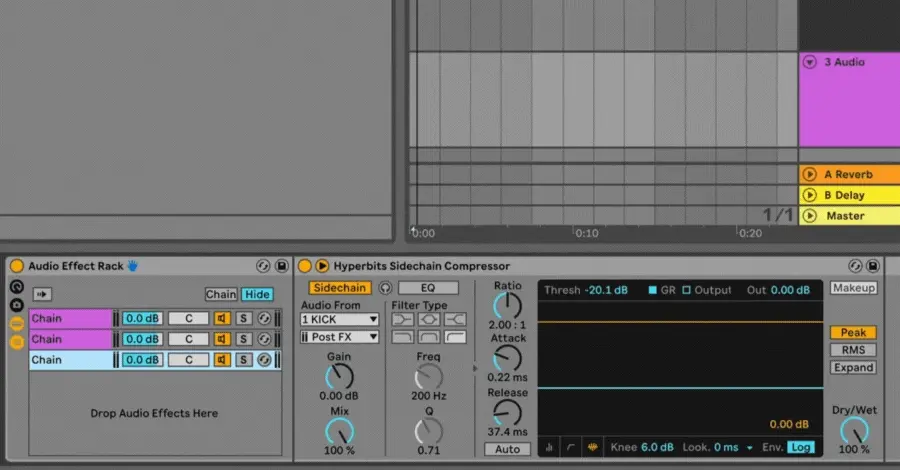900x470 pixels.
Task: Show the rack Macro controls icon
Action: [x=17, y=286]
